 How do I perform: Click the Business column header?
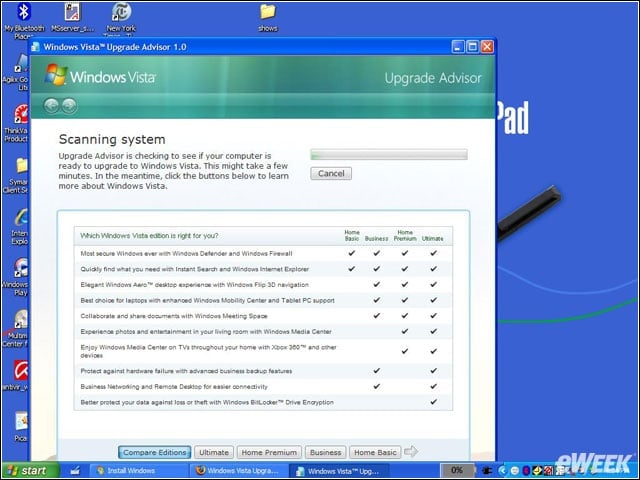pyautogui.click(x=376, y=238)
